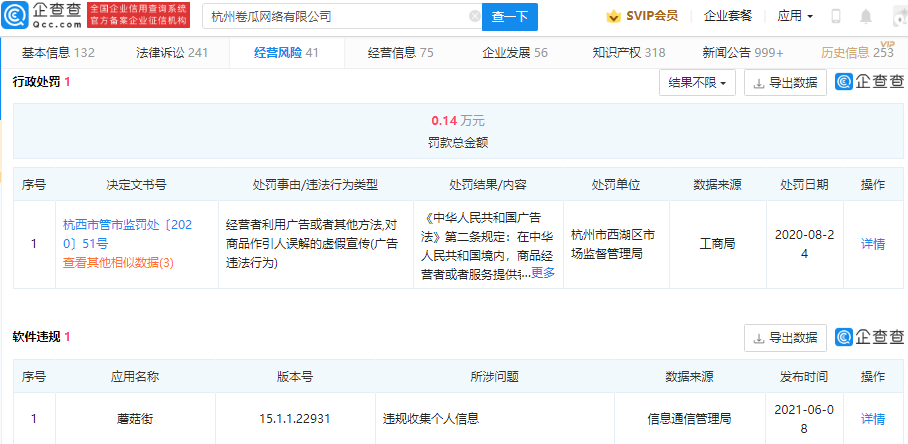908x444 pixels.
Task: Expand penalty content with 更多 link
Action: pos(543,273)
